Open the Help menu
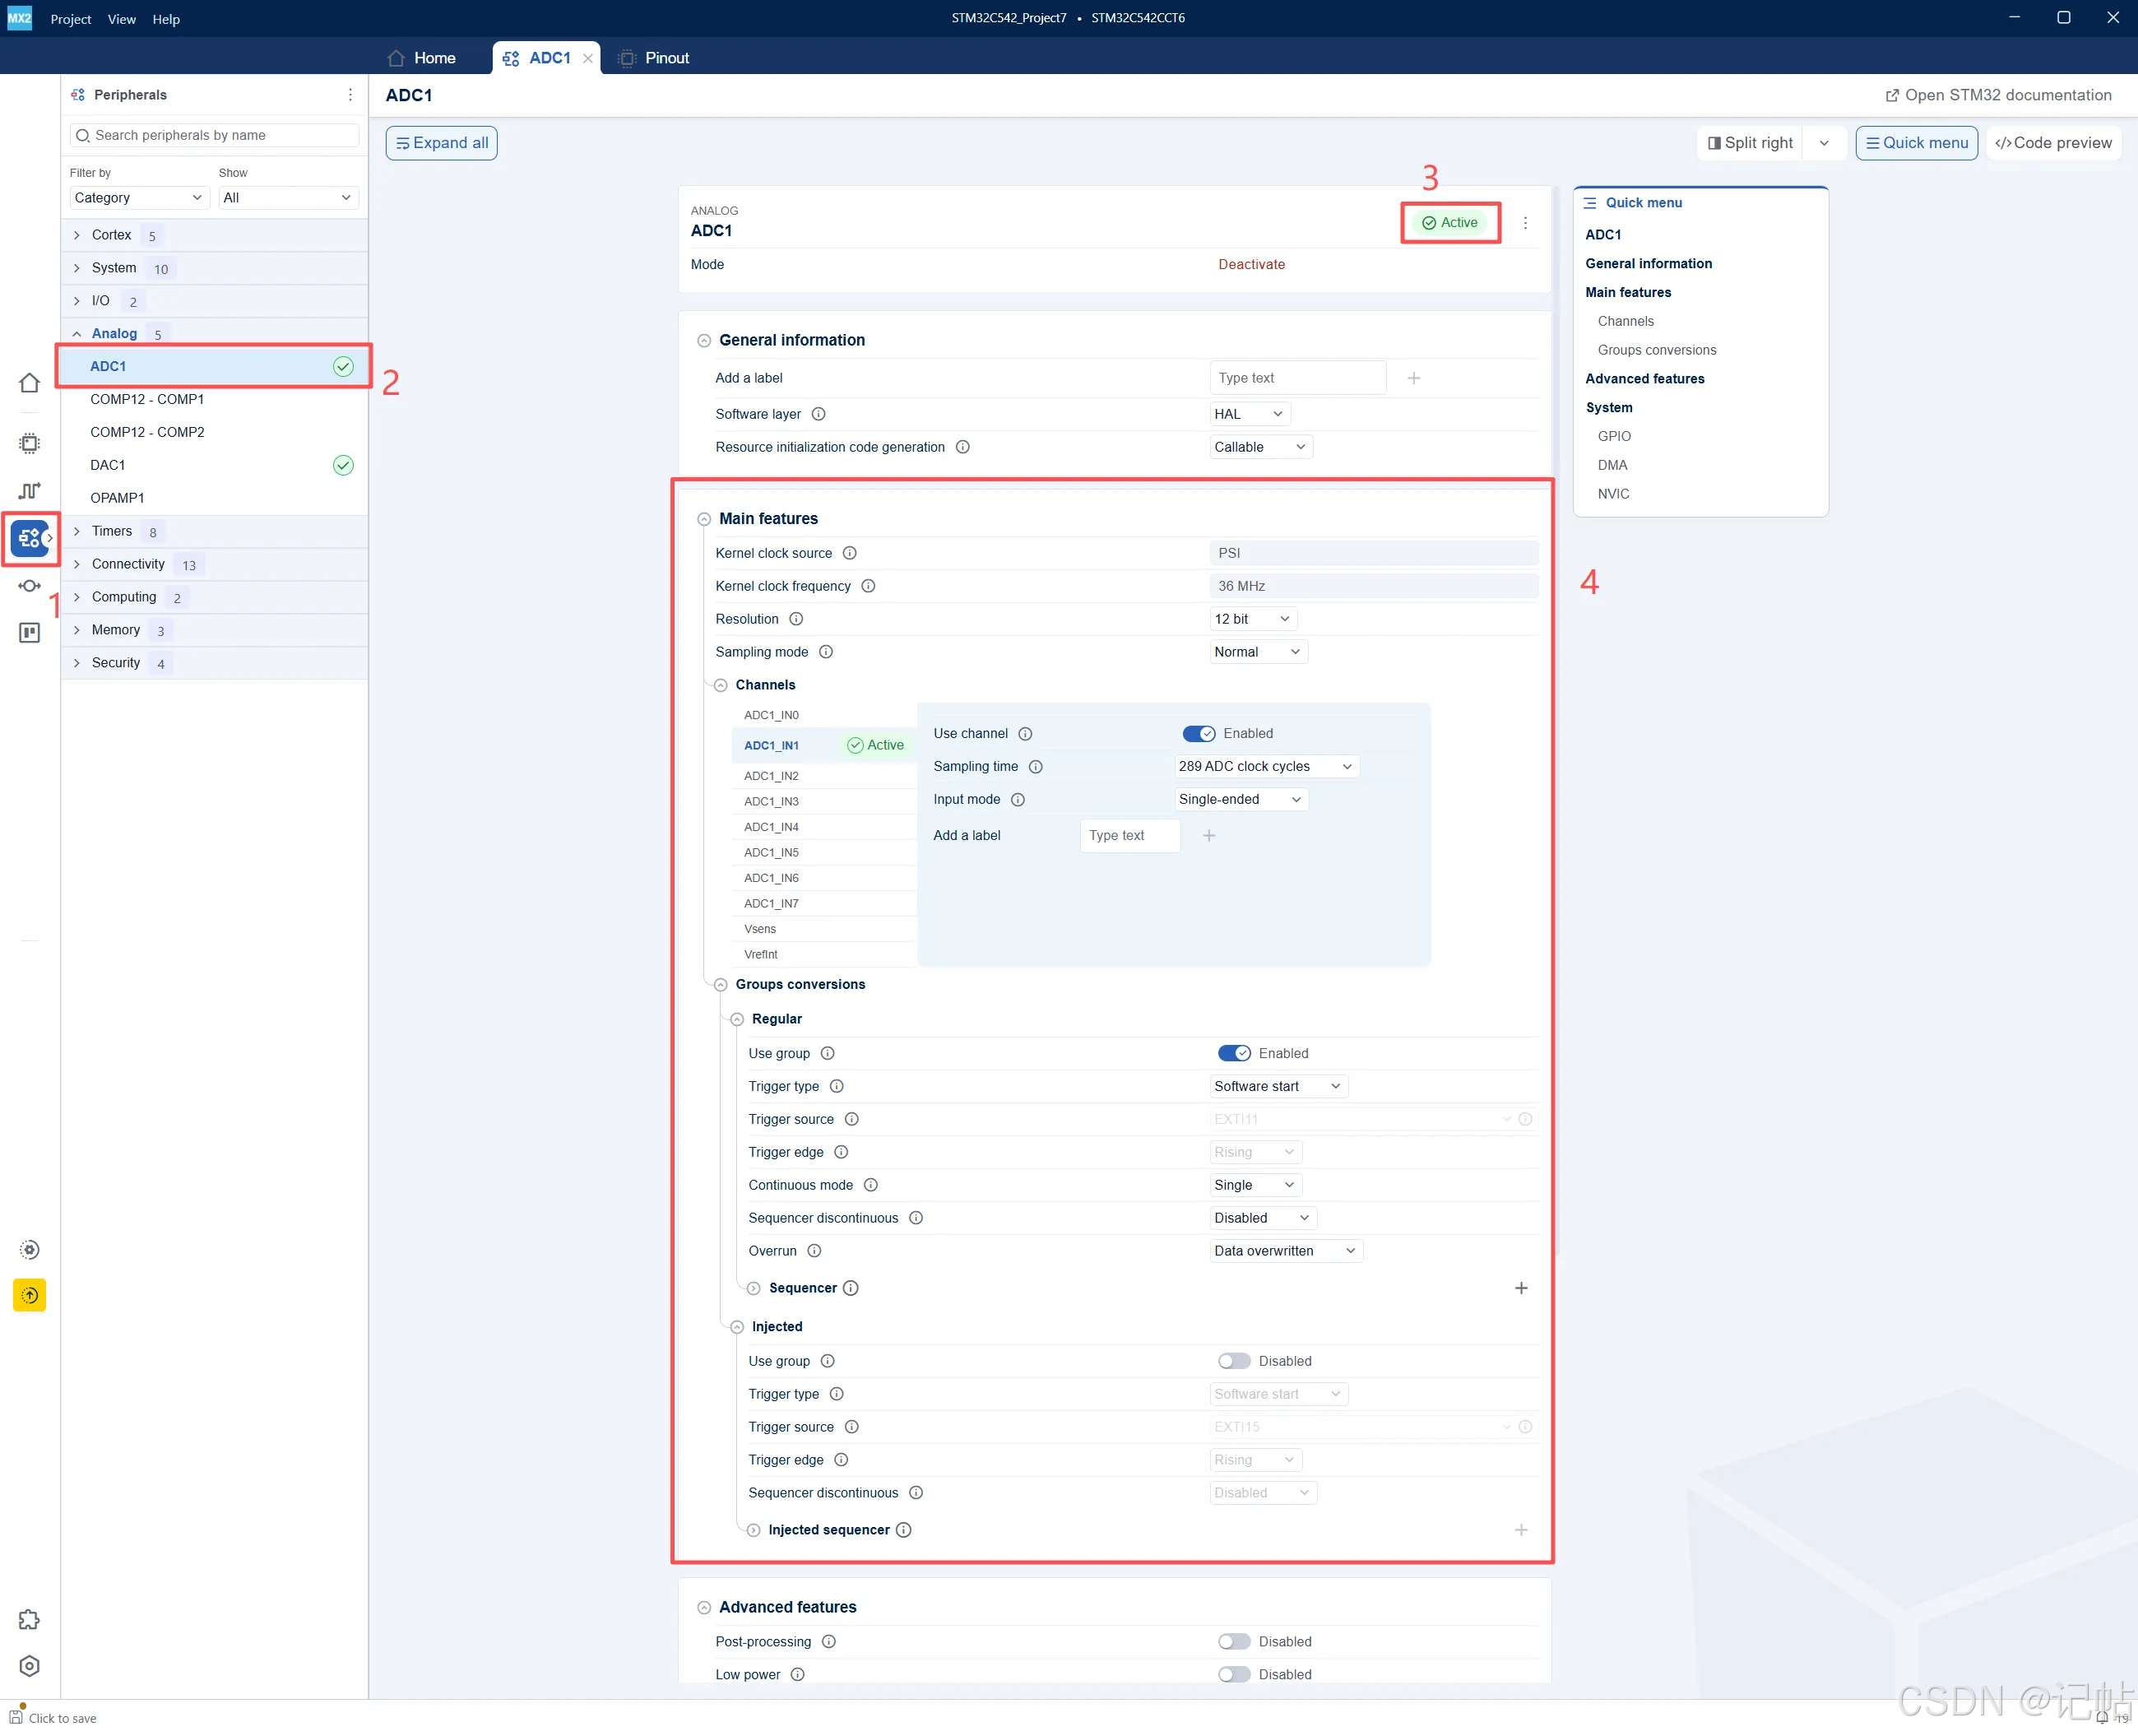The height and width of the screenshot is (1736, 2138). tap(166, 19)
